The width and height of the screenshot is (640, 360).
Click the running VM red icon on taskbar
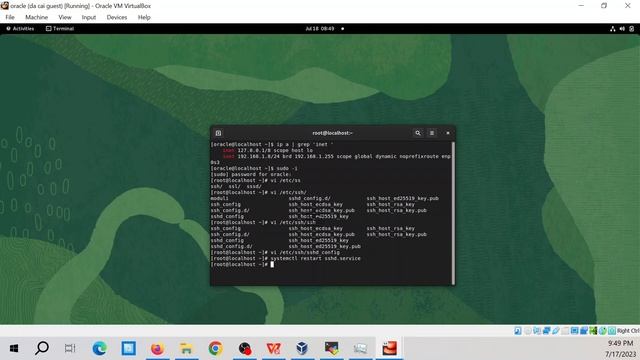click(x=389, y=348)
